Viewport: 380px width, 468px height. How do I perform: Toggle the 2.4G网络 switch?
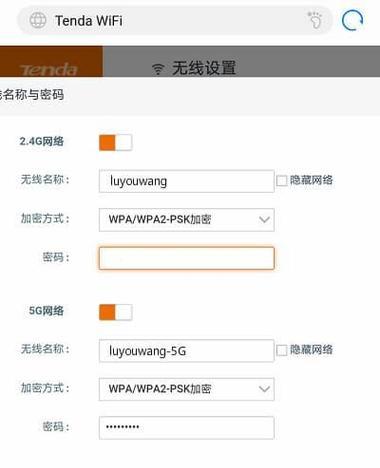click(x=115, y=142)
